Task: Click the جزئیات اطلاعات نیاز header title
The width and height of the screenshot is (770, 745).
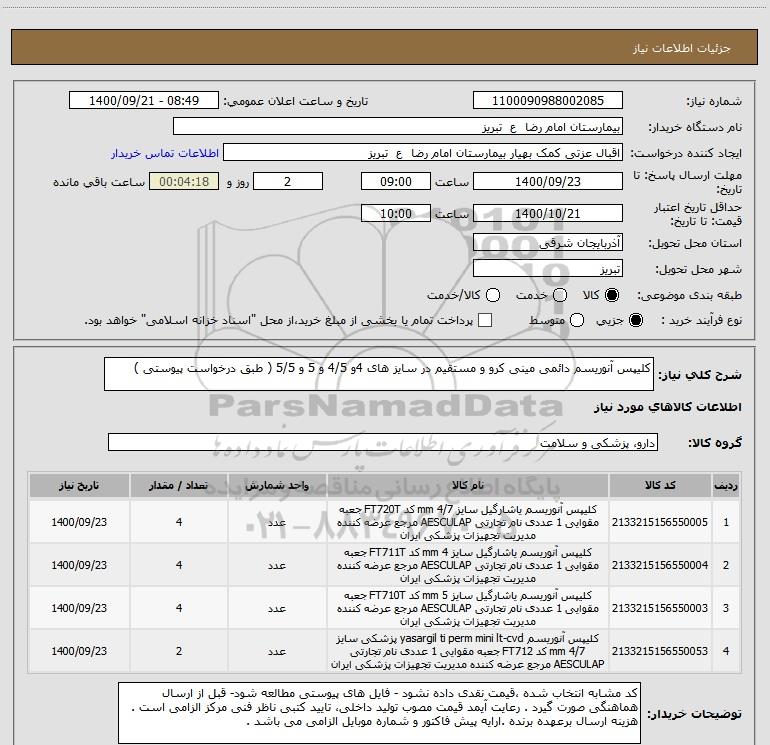Action: pyautogui.click(x=682, y=48)
